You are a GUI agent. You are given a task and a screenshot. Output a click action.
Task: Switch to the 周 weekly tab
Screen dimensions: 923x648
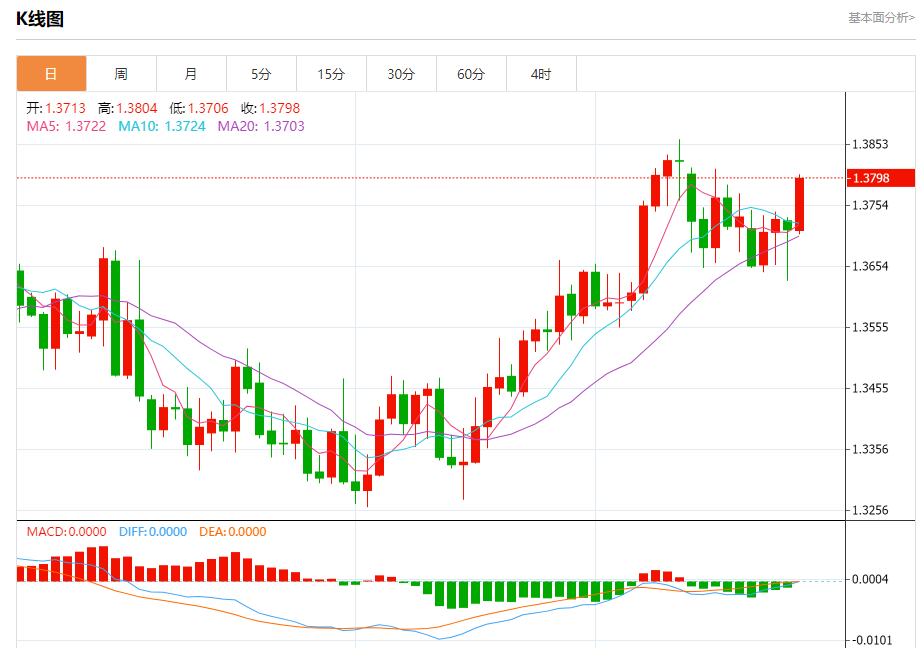[x=121, y=74]
